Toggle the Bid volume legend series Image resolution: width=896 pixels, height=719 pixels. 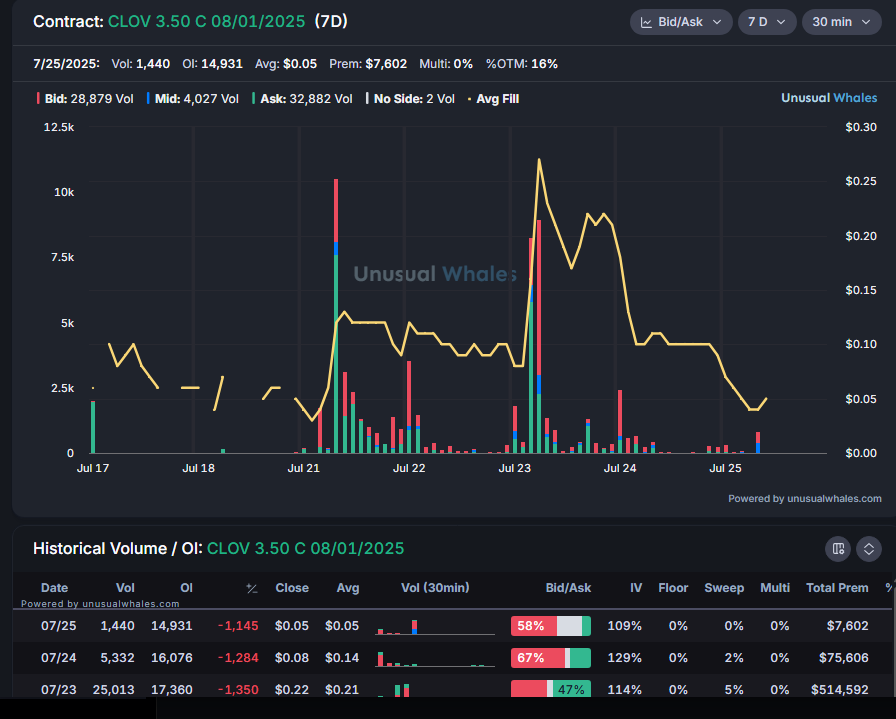pyautogui.click(x=85, y=99)
